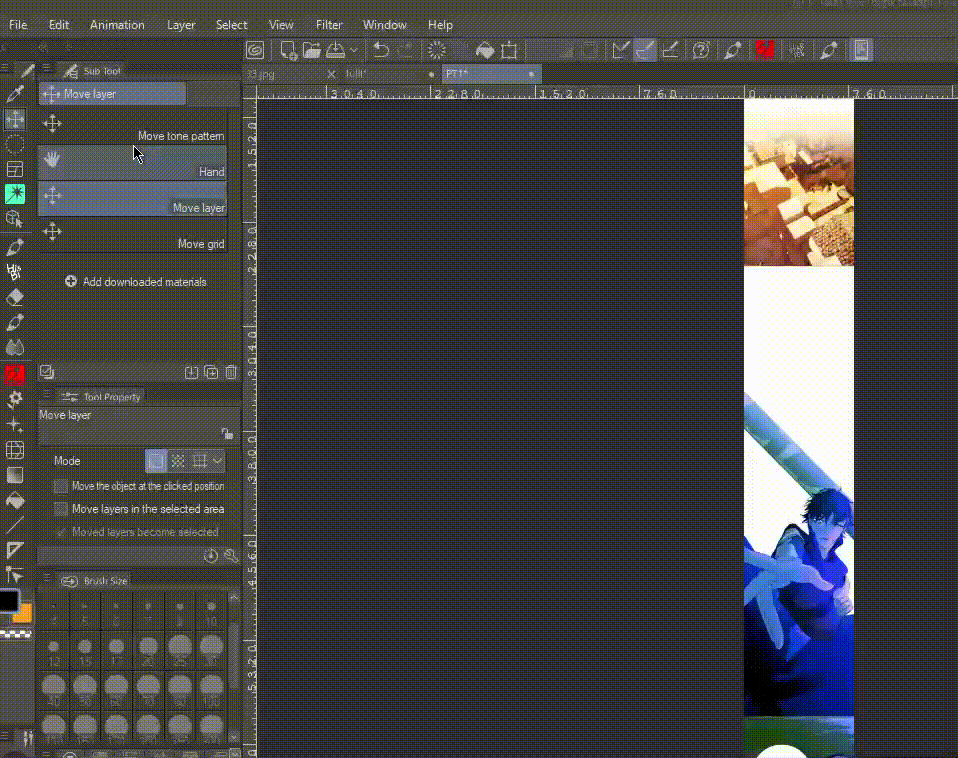Open the Layer menu
The height and width of the screenshot is (758, 958).
click(181, 25)
